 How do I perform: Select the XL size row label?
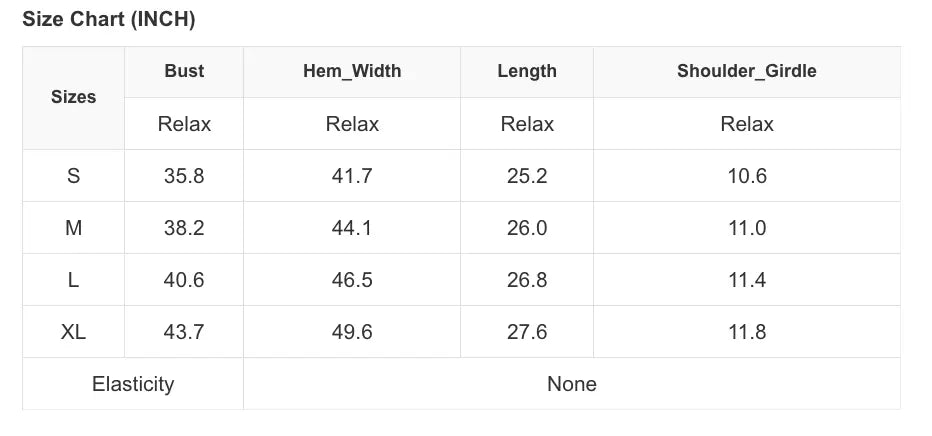click(73, 332)
